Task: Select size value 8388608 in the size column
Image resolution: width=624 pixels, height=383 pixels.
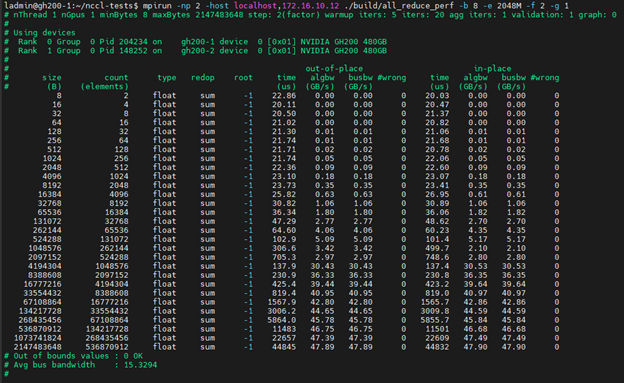Action: (x=45, y=275)
